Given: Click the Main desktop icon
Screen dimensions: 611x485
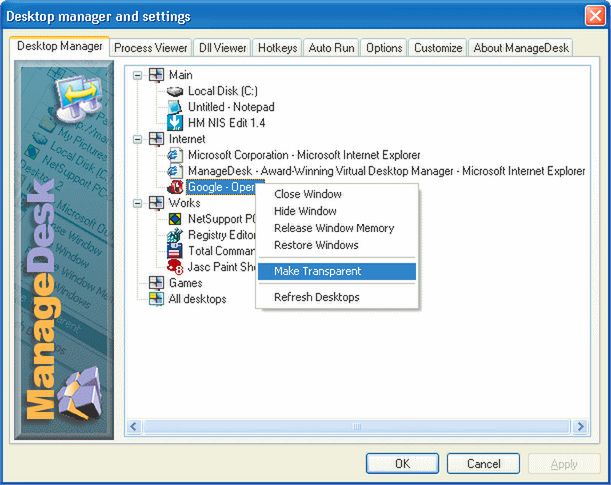Looking at the screenshot, I should (x=156, y=75).
